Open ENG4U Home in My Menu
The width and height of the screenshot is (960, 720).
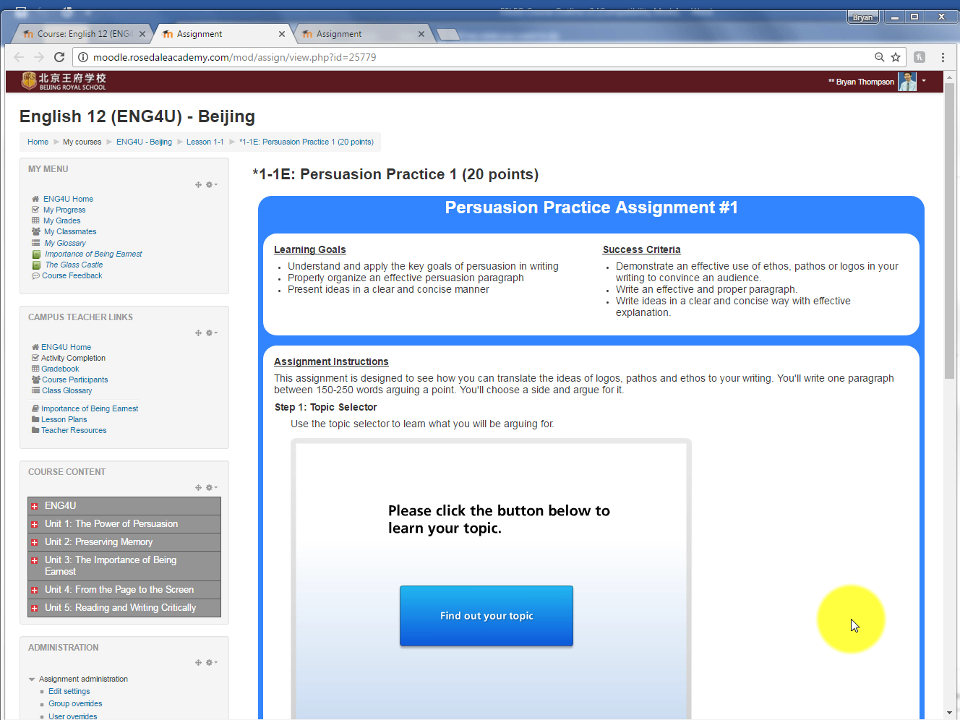click(68, 199)
